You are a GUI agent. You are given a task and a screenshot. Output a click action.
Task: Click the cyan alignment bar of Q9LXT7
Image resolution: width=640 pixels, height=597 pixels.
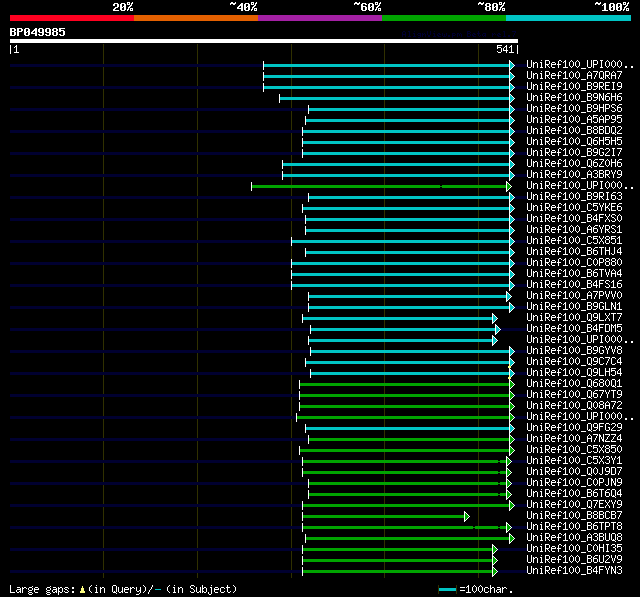pyautogui.click(x=400, y=318)
